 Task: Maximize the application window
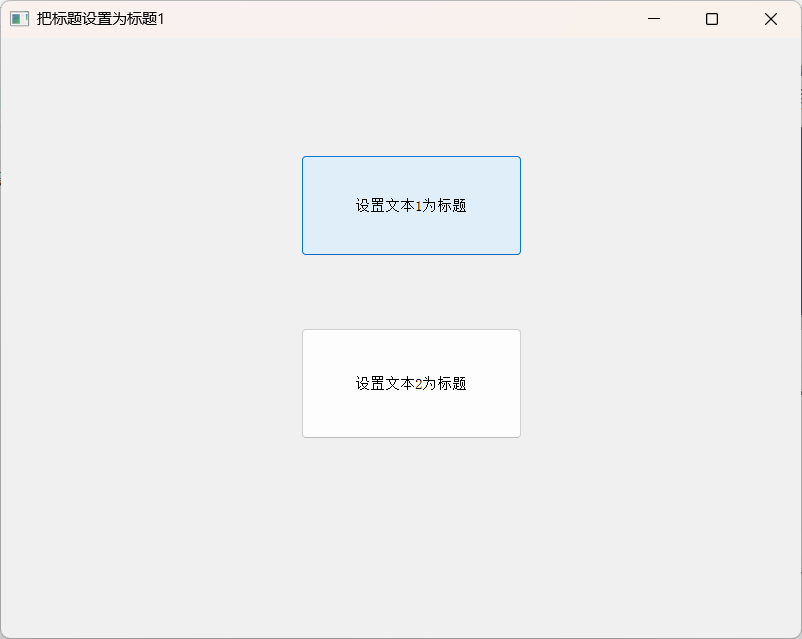click(711, 18)
